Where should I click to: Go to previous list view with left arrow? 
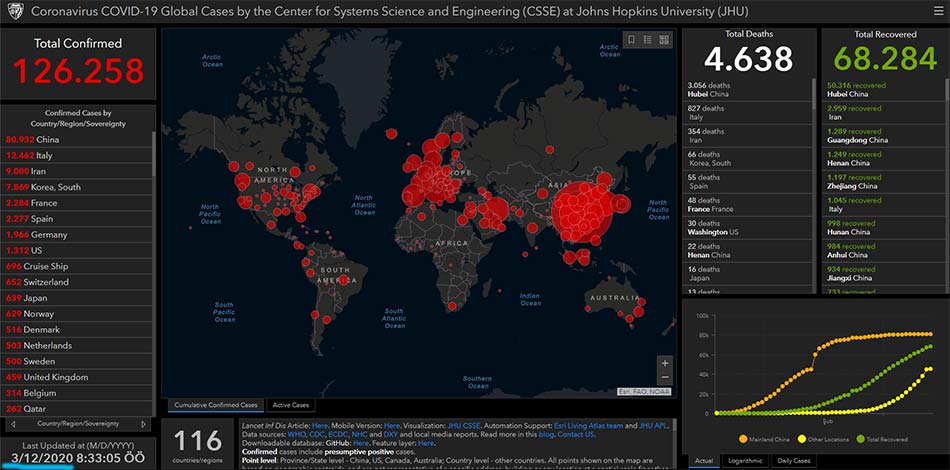tap(13, 424)
